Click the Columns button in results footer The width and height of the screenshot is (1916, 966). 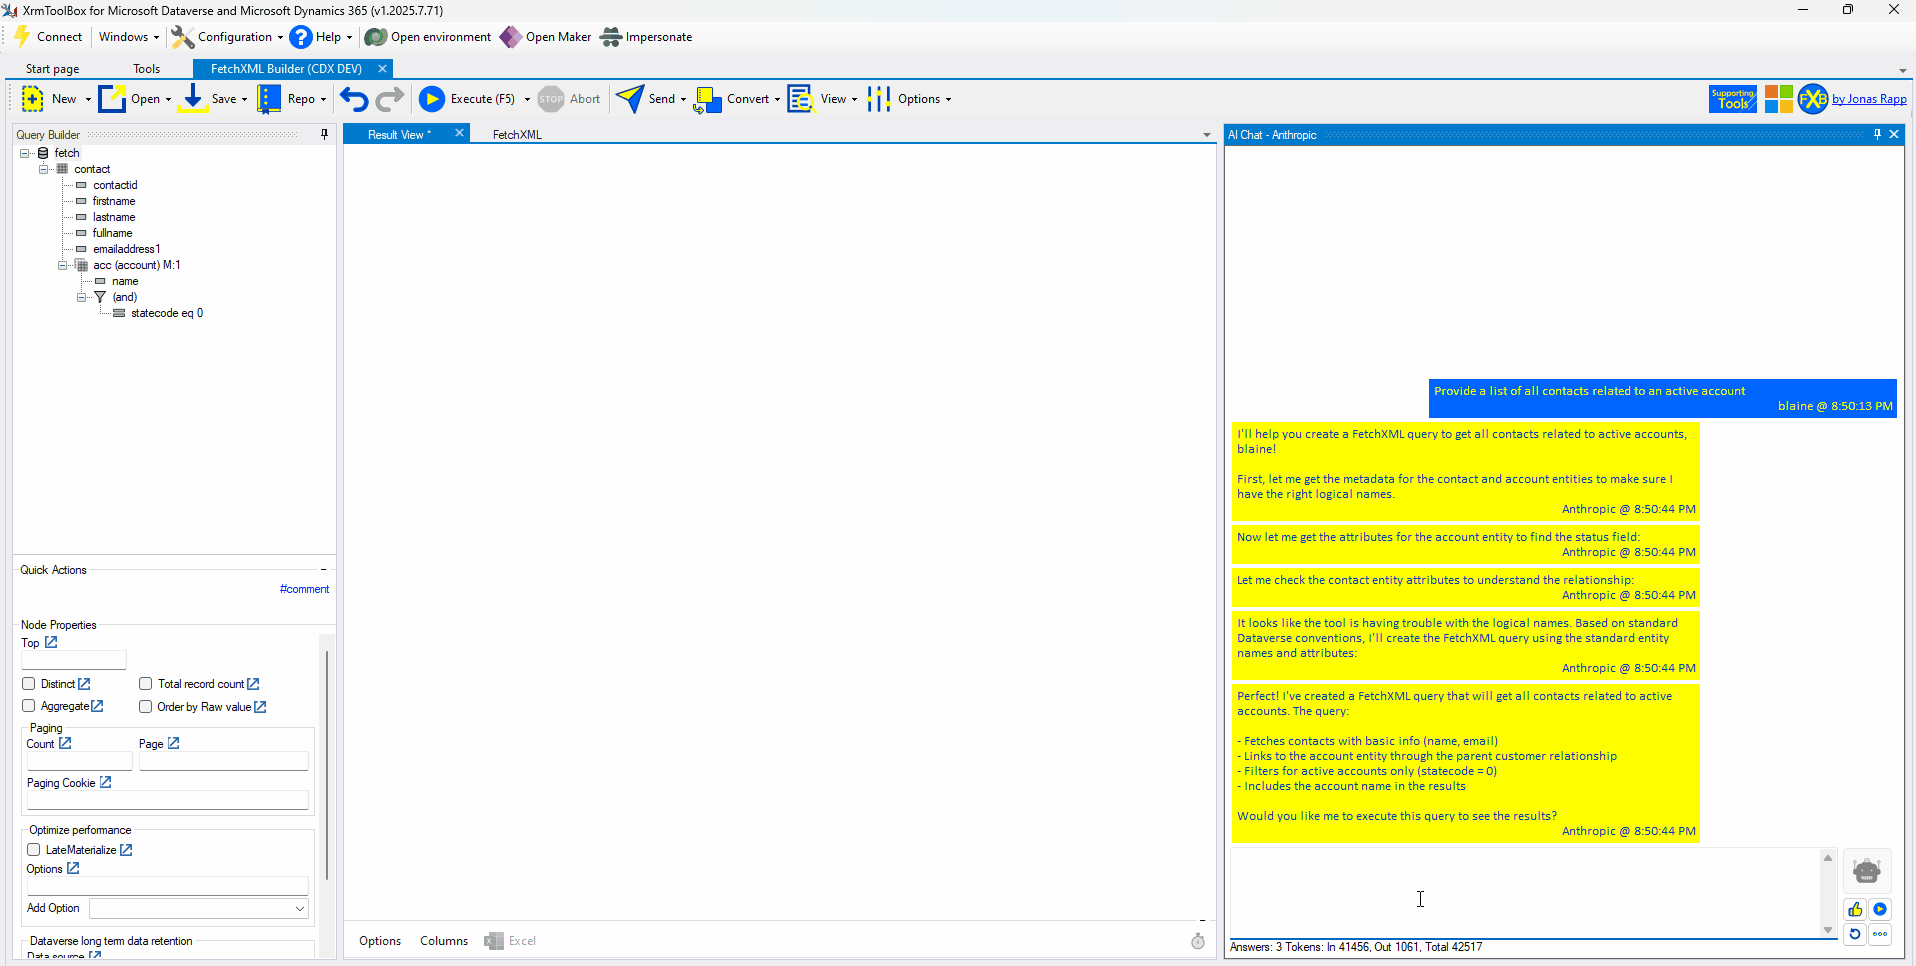(x=444, y=941)
